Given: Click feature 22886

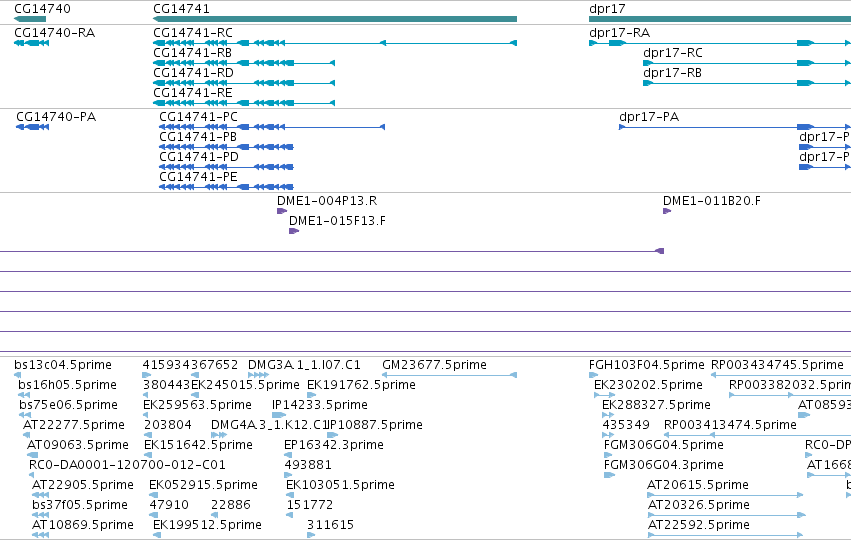Looking at the screenshot, I should click(x=231, y=505).
